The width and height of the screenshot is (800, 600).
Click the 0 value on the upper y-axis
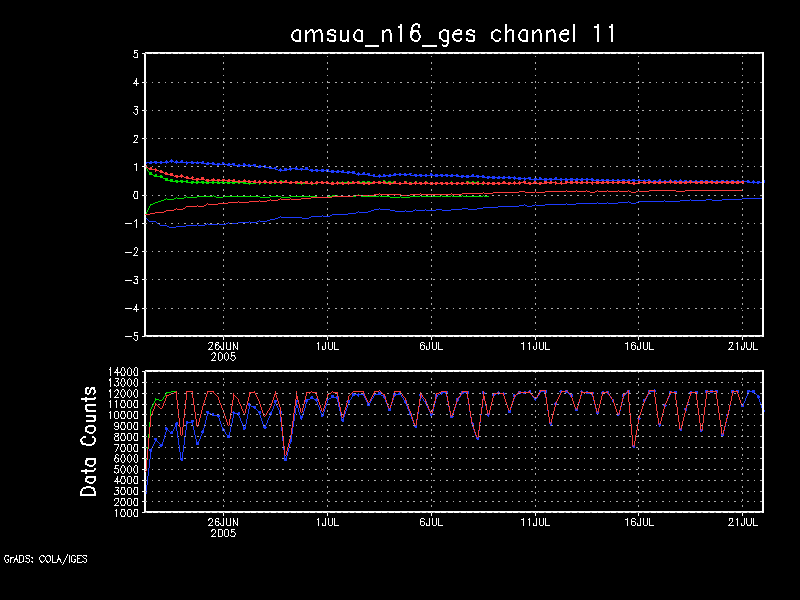pyautogui.click(x=133, y=196)
